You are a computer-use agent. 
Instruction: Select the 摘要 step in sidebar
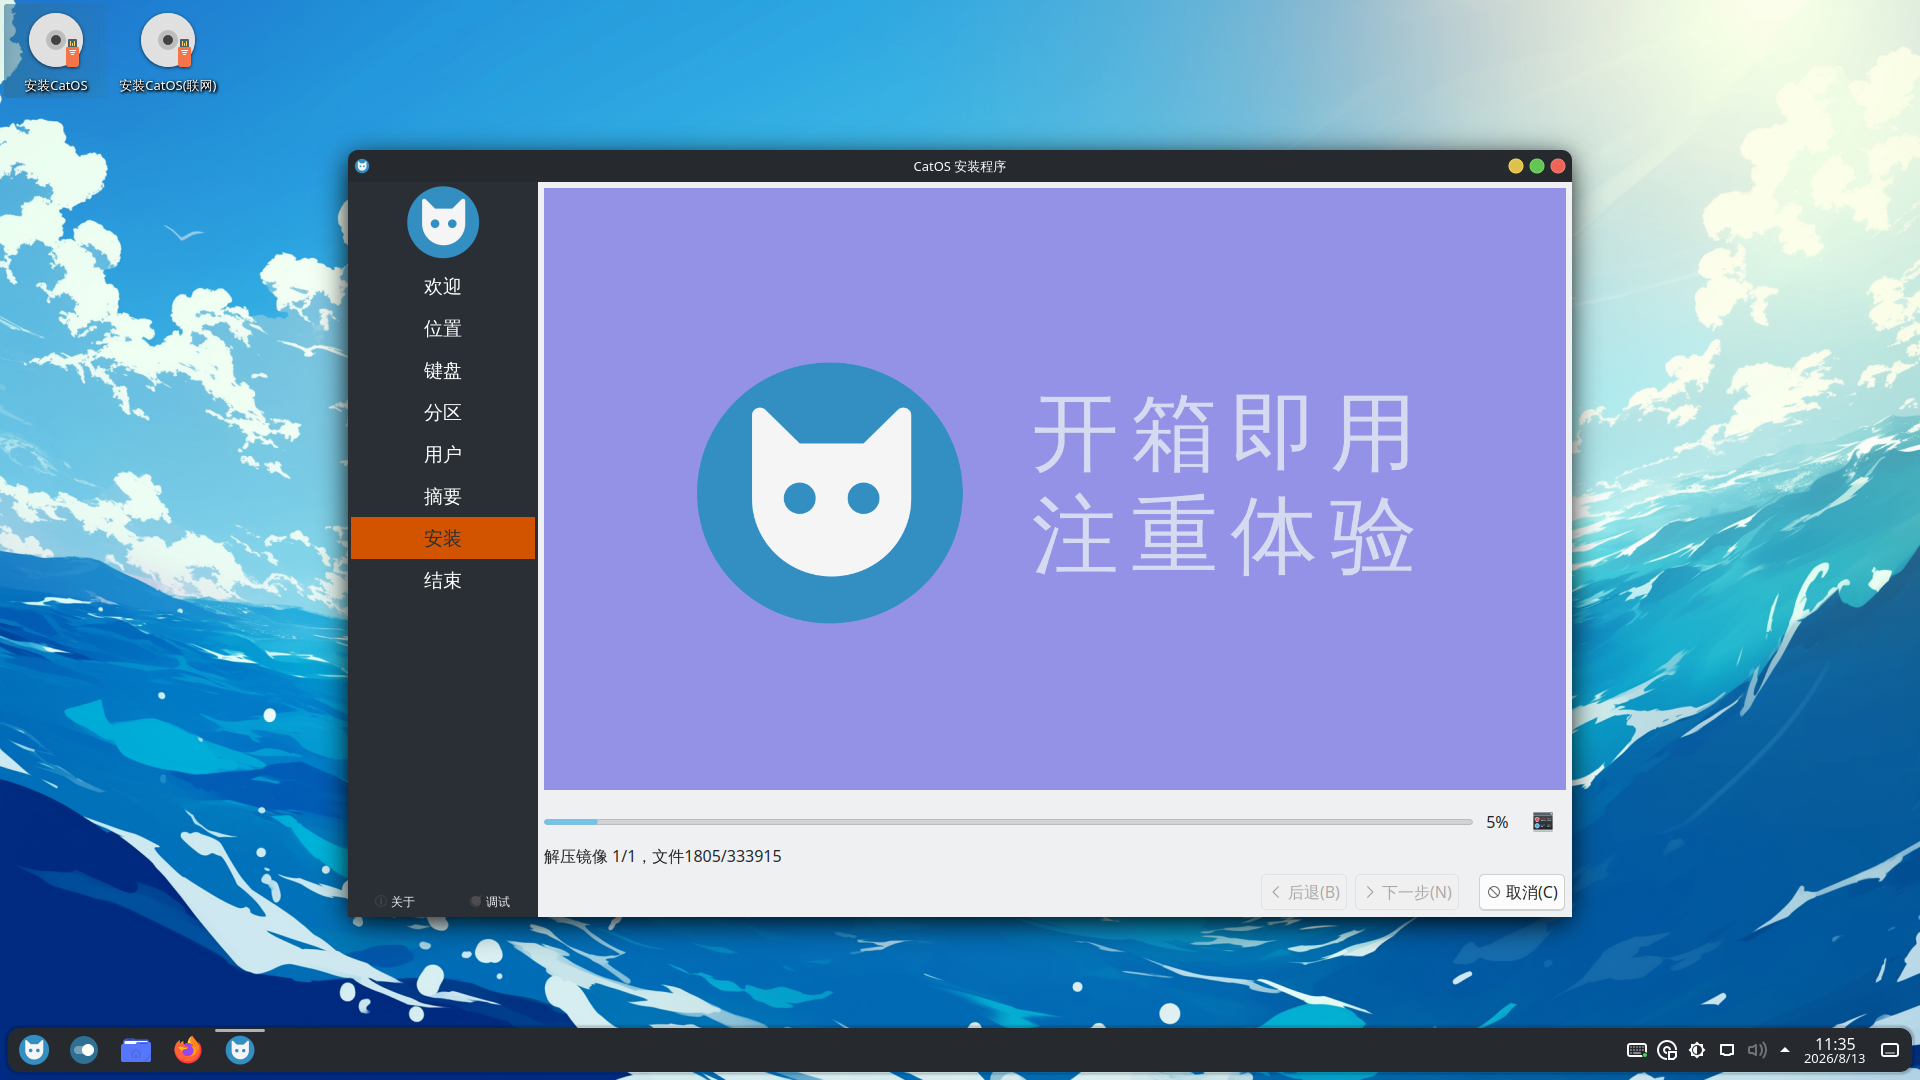(x=443, y=497)
